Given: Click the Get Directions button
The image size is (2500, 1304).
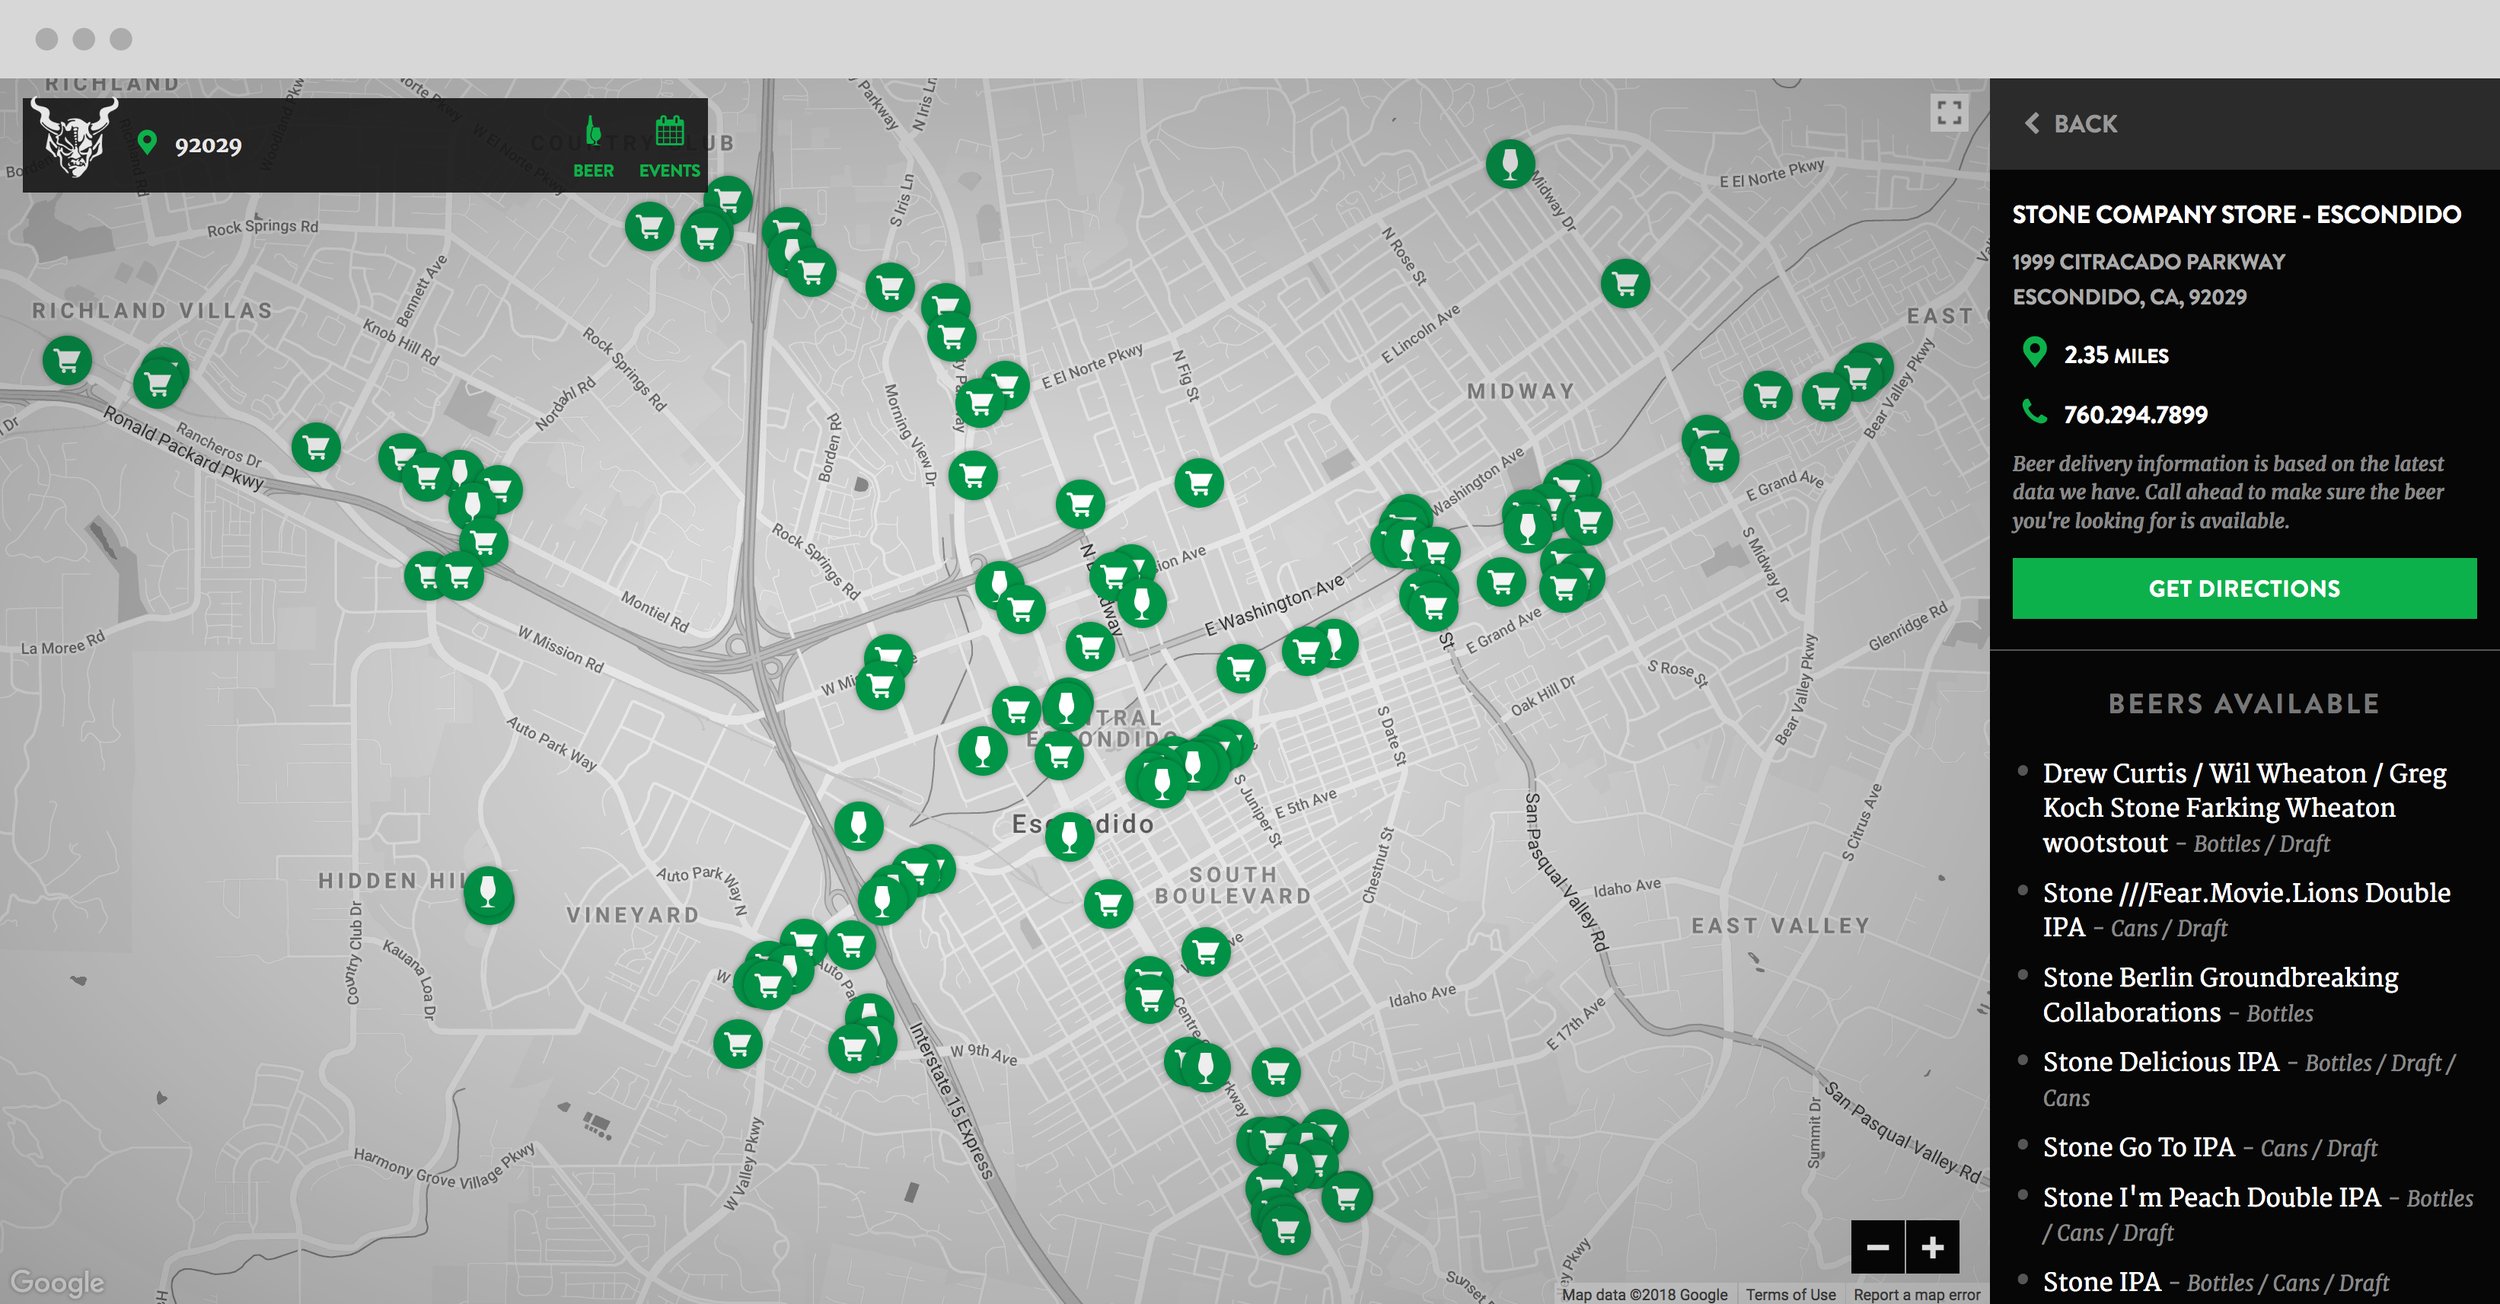Looking at the screenshot, I should point(2244,588).
